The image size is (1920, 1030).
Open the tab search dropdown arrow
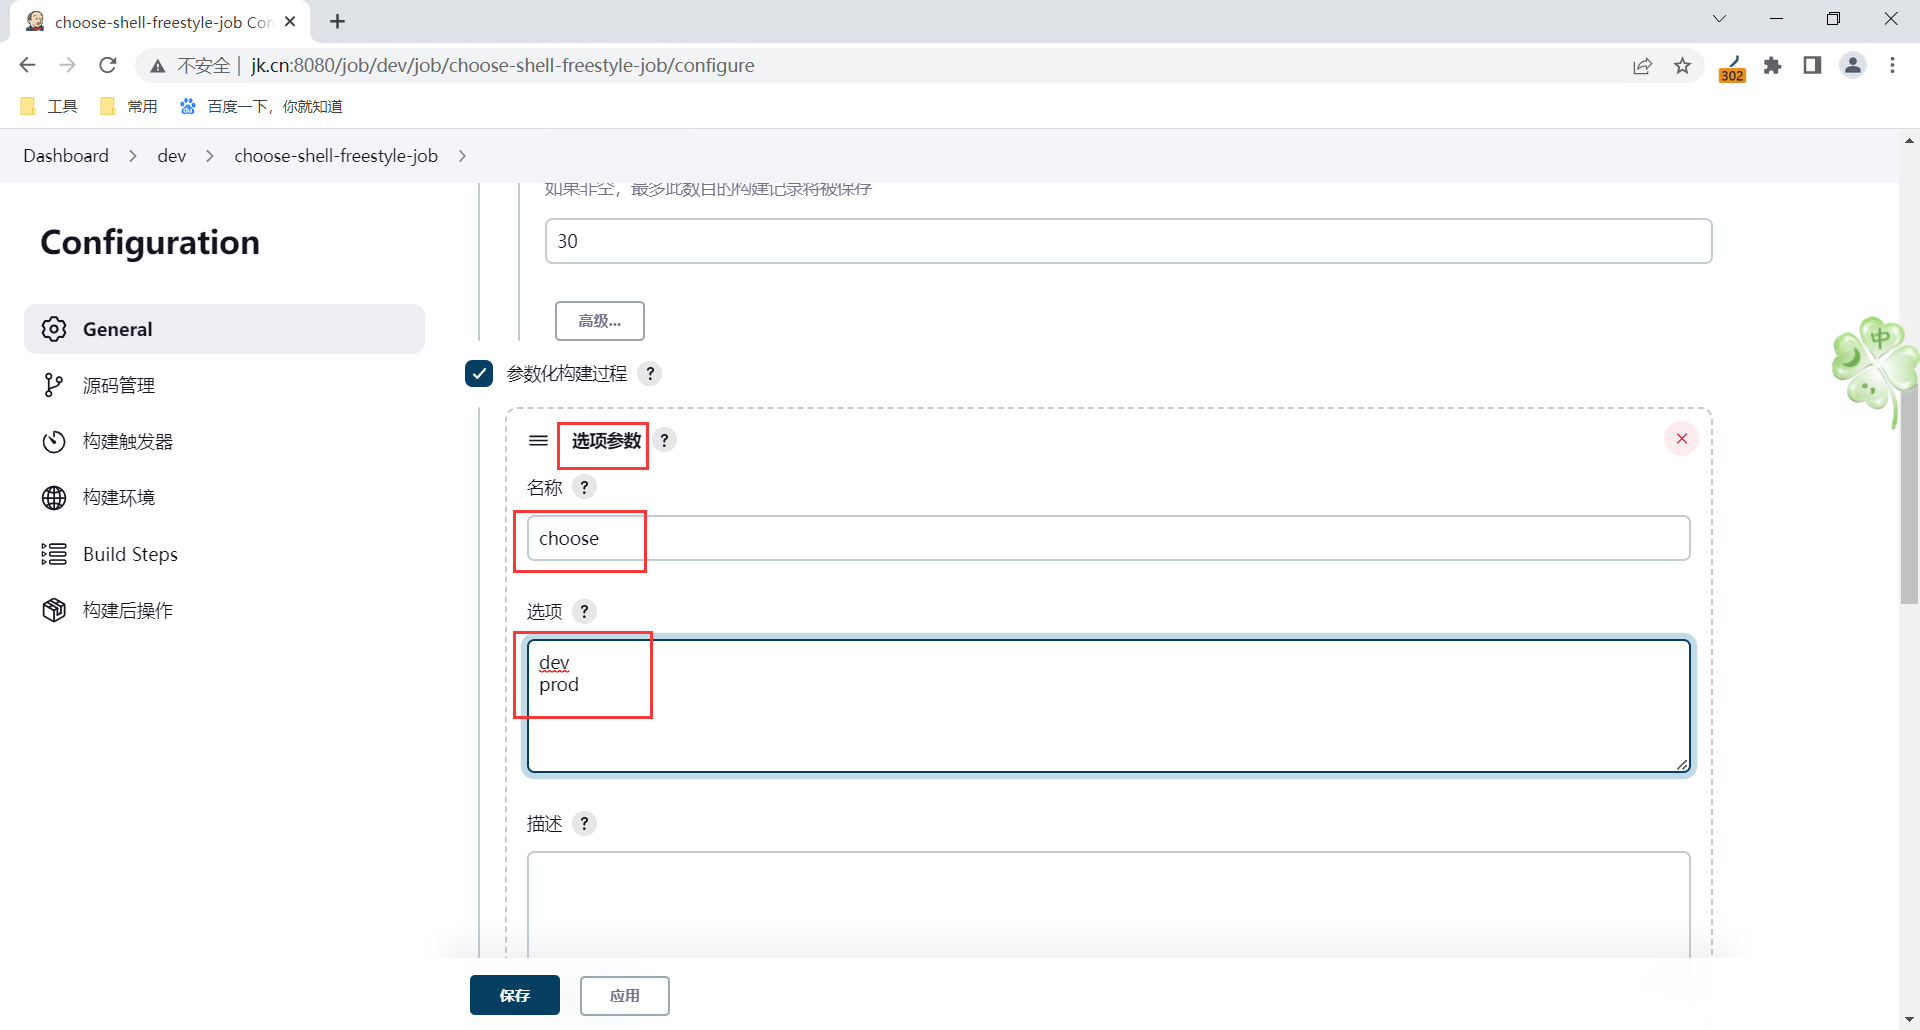[1719, 19]
